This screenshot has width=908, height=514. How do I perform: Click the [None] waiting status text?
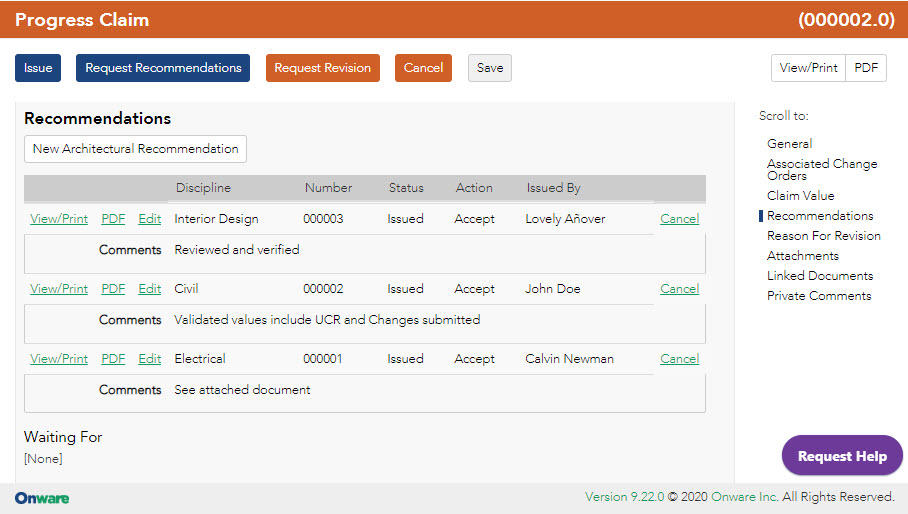tap(43, 458)
